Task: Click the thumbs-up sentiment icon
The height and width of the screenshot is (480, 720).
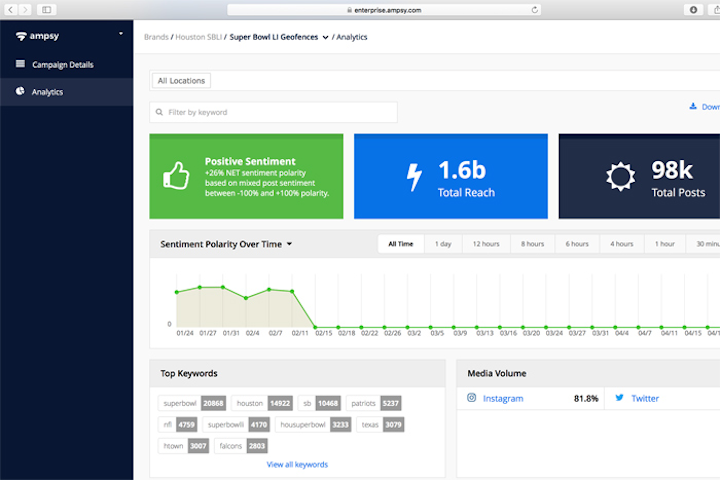Action: (176, 176)
